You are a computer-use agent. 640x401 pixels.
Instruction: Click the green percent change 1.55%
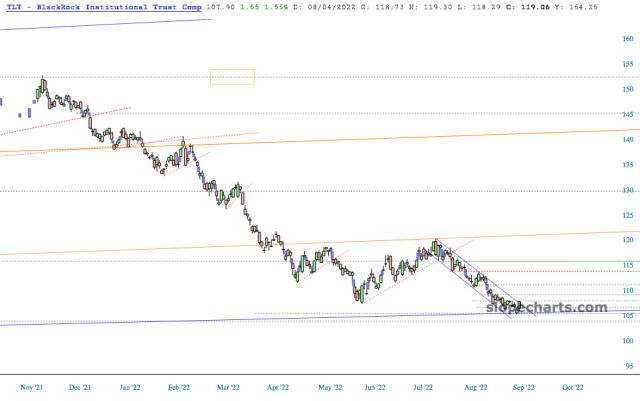coord(275,7)
